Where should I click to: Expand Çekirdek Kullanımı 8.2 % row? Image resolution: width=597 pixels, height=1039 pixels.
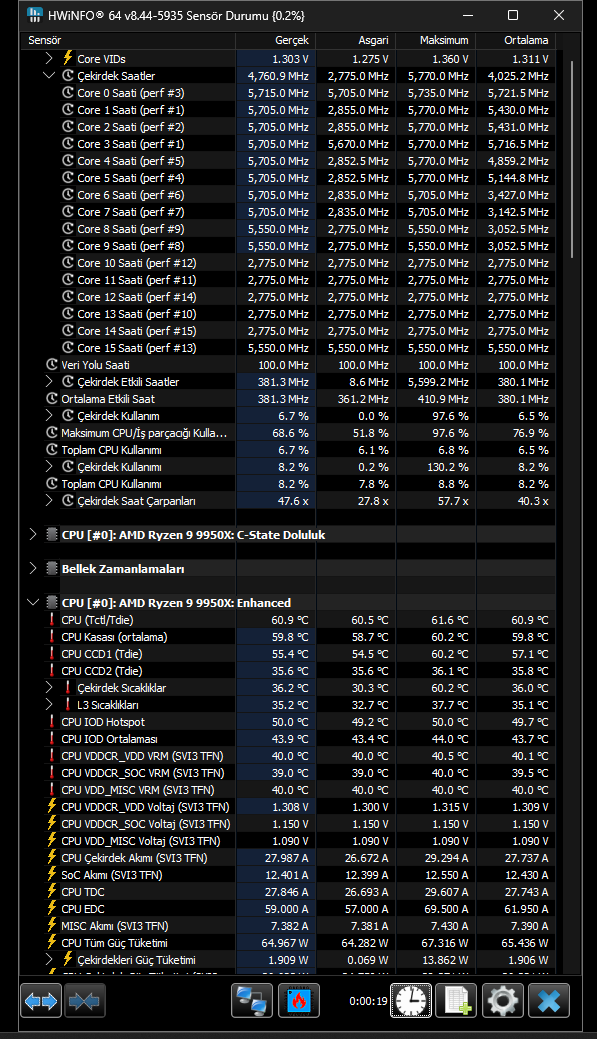(48, 466)
